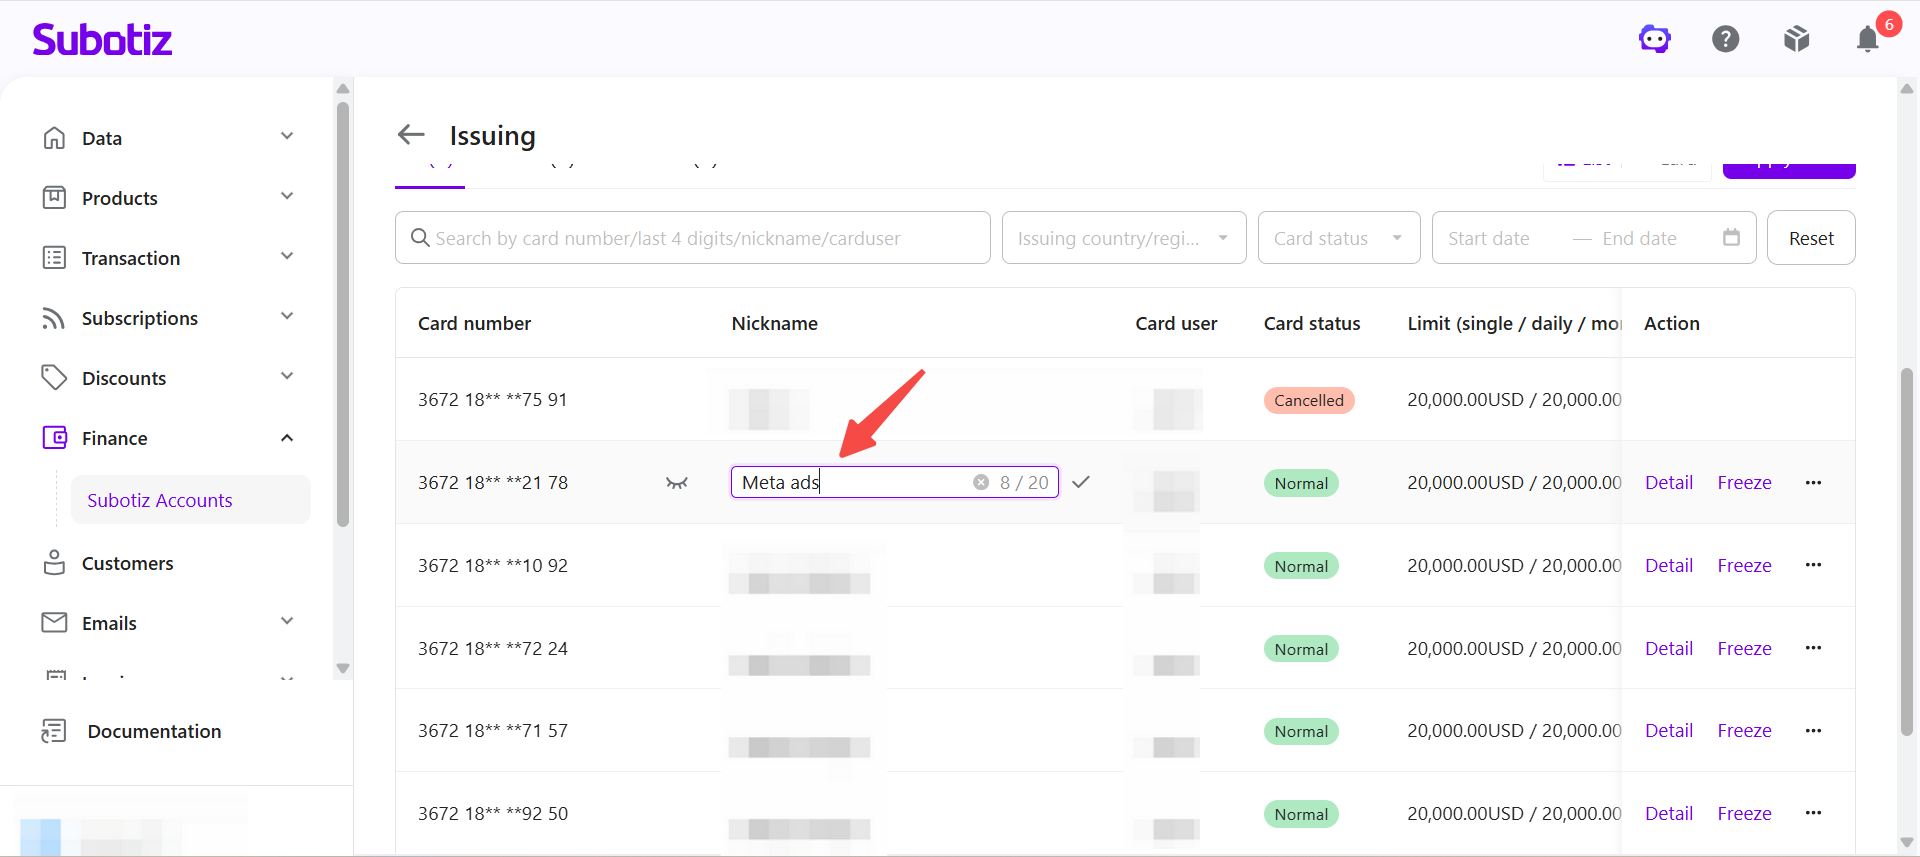Open more actions for card 10 92
The height and width of the screenshot is (857, 1920).
coord(1813,565)
